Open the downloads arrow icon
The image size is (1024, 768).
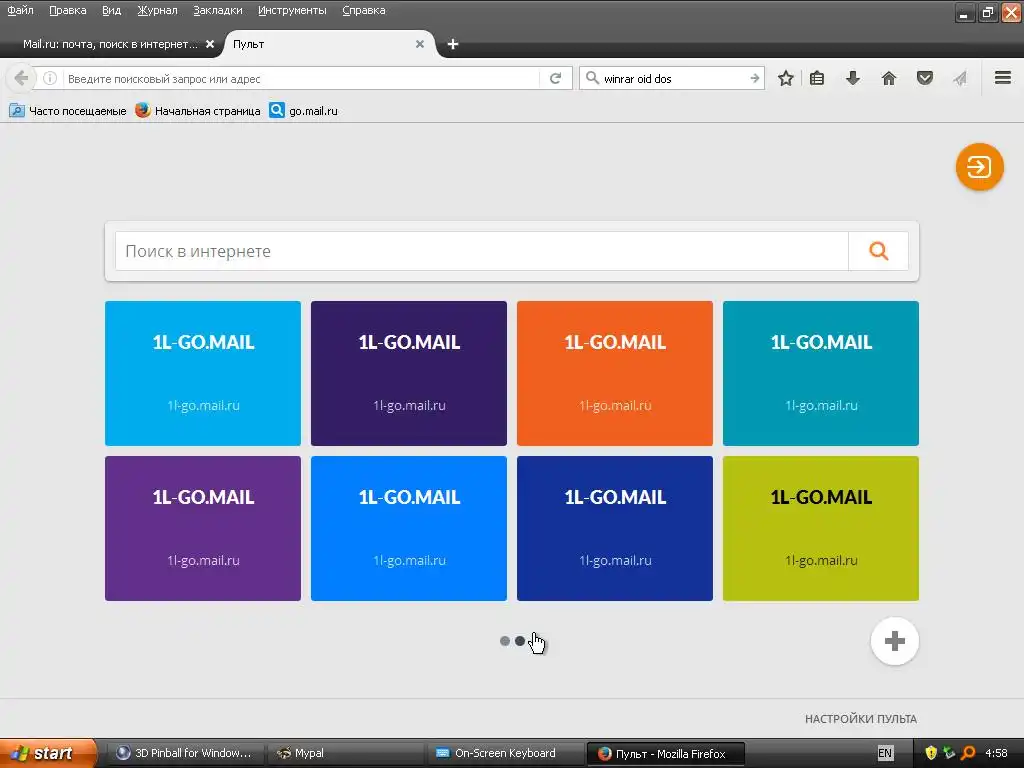click(x=853, y=78)
